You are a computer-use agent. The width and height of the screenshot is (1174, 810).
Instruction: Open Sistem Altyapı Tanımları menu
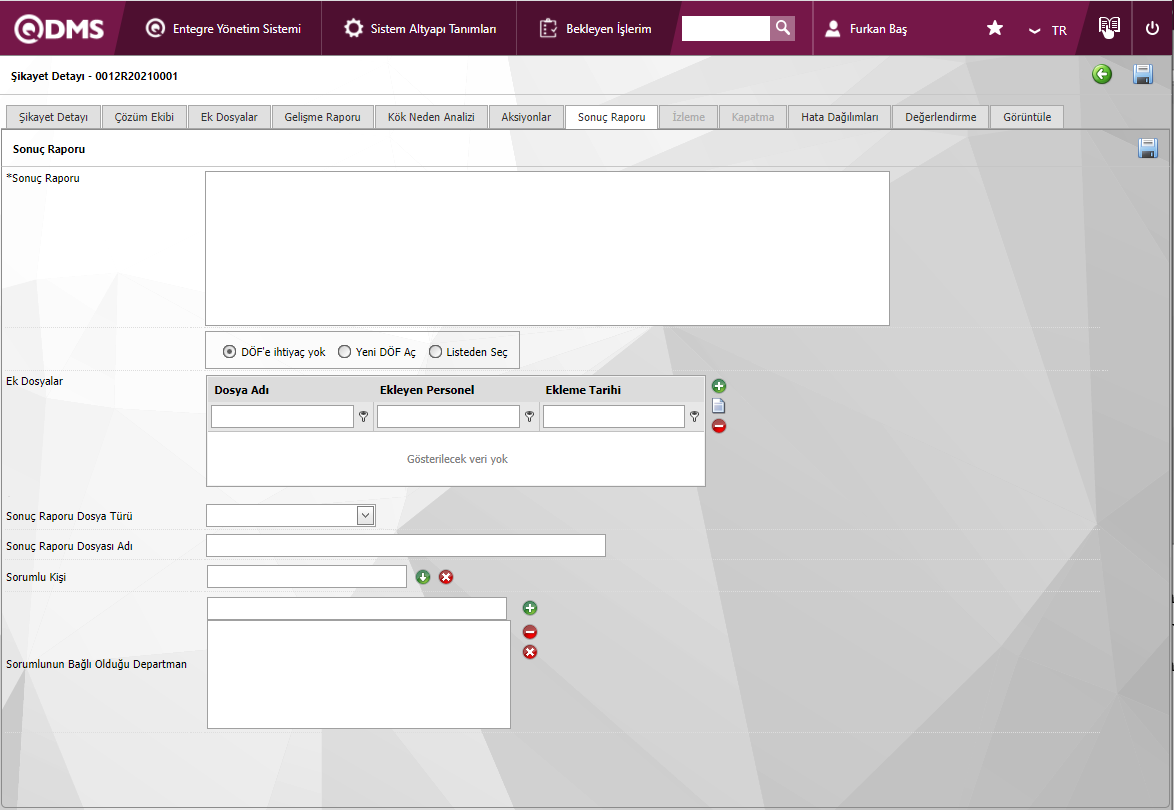point(420,28)
